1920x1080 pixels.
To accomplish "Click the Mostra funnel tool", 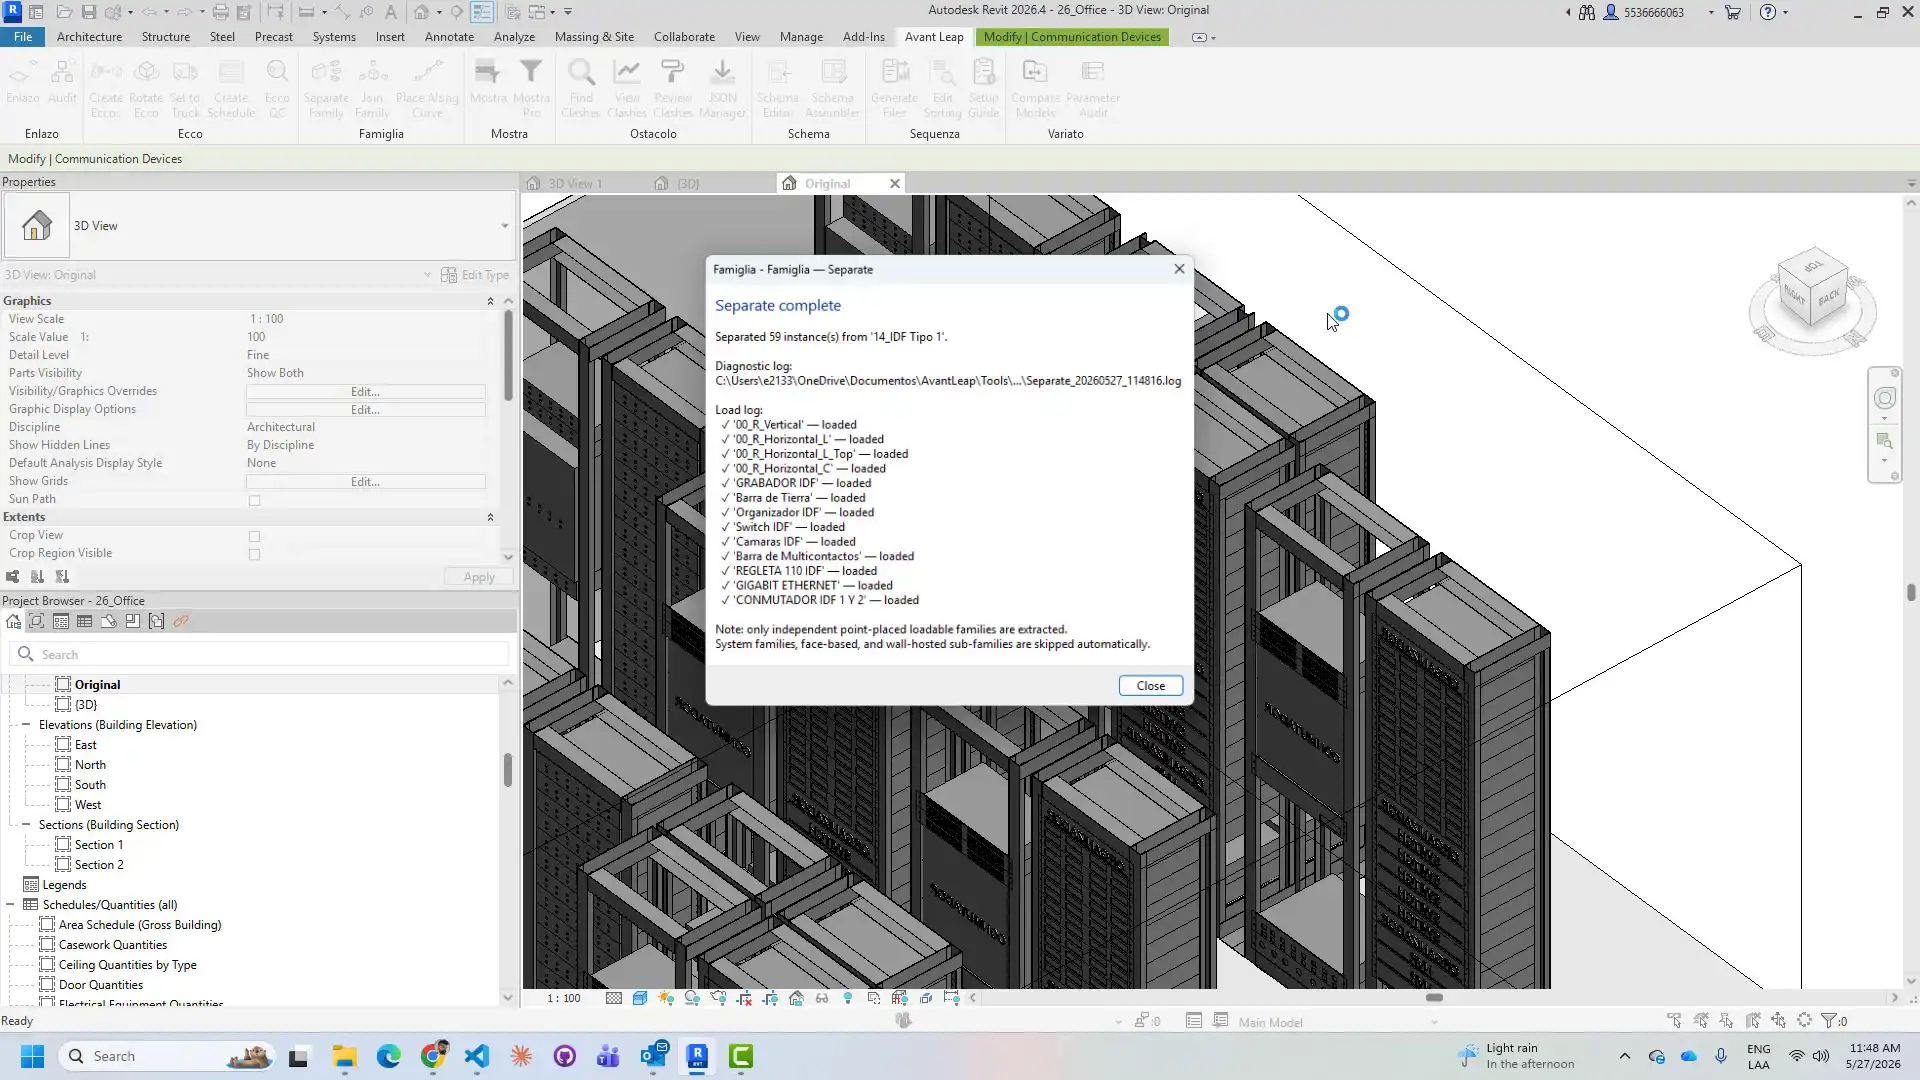I will pos(488,82).
